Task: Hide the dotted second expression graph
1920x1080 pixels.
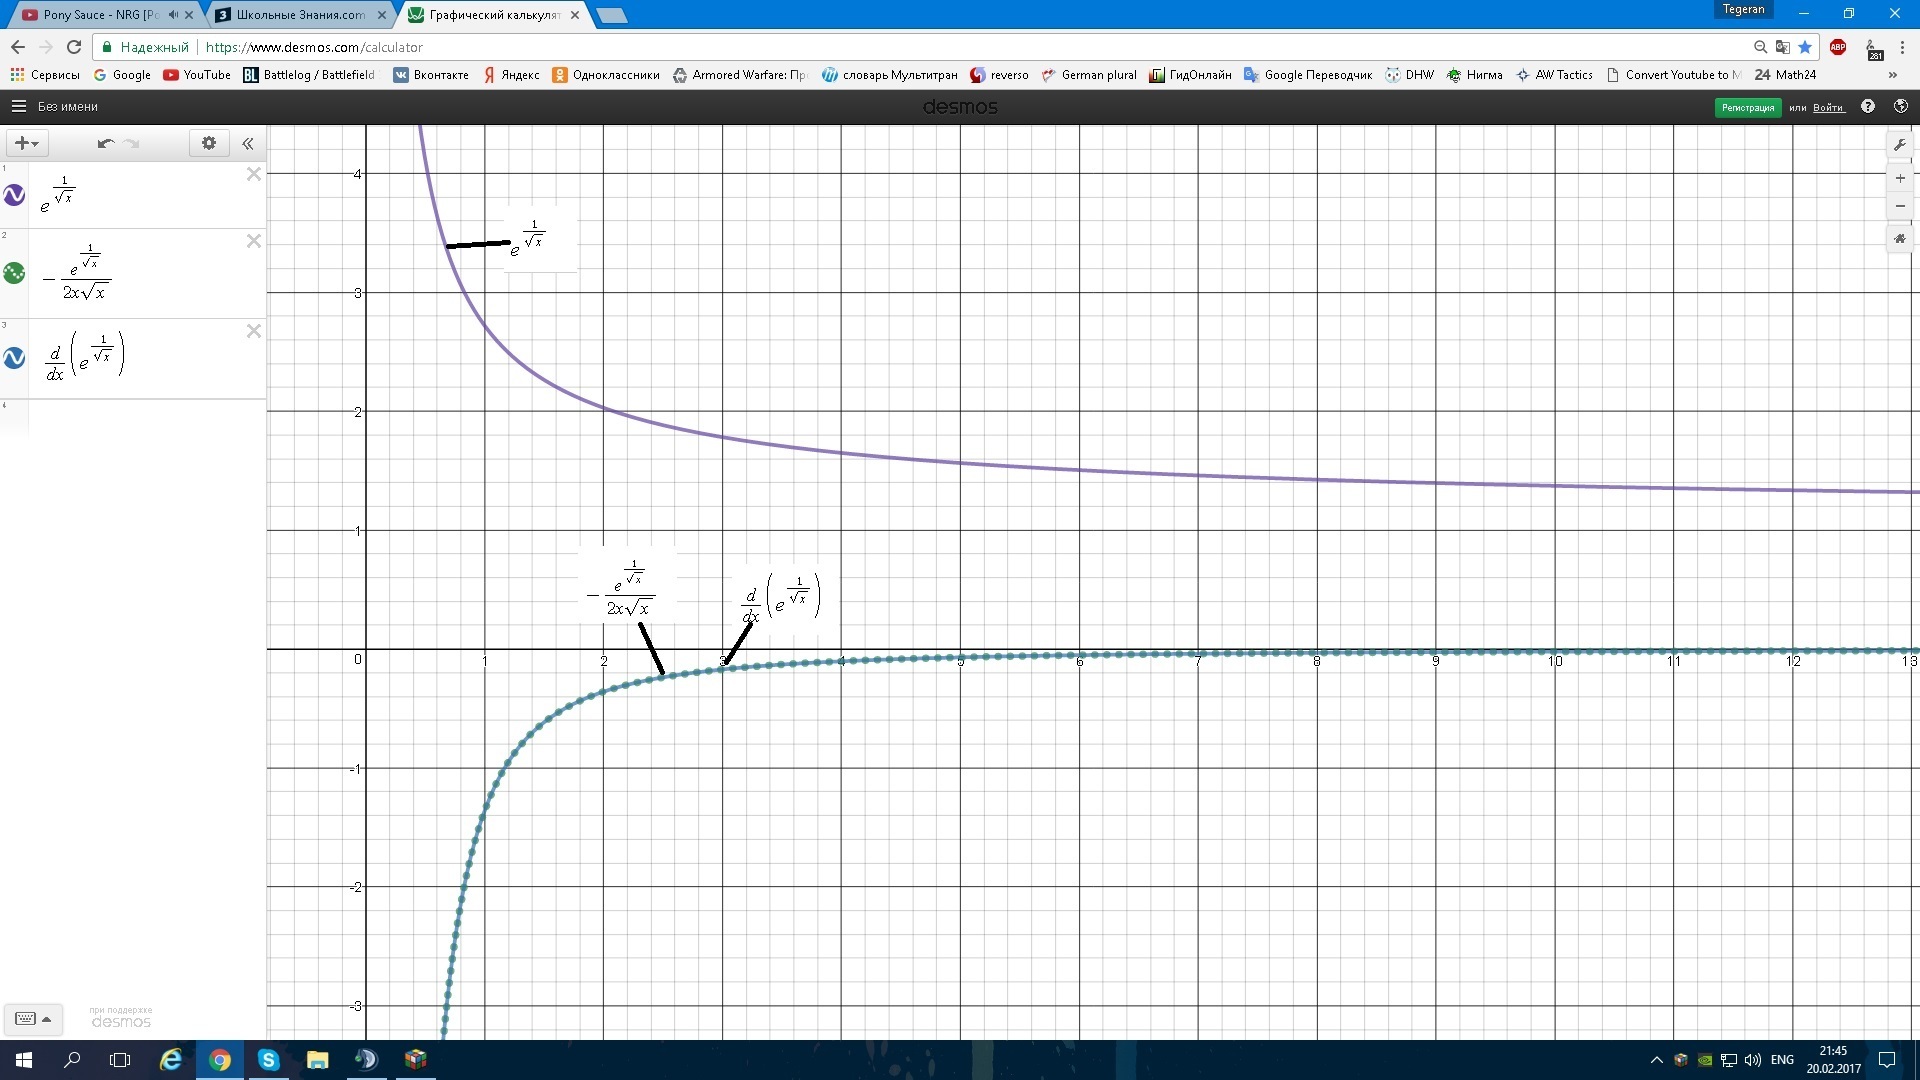Action: (14, 272)
